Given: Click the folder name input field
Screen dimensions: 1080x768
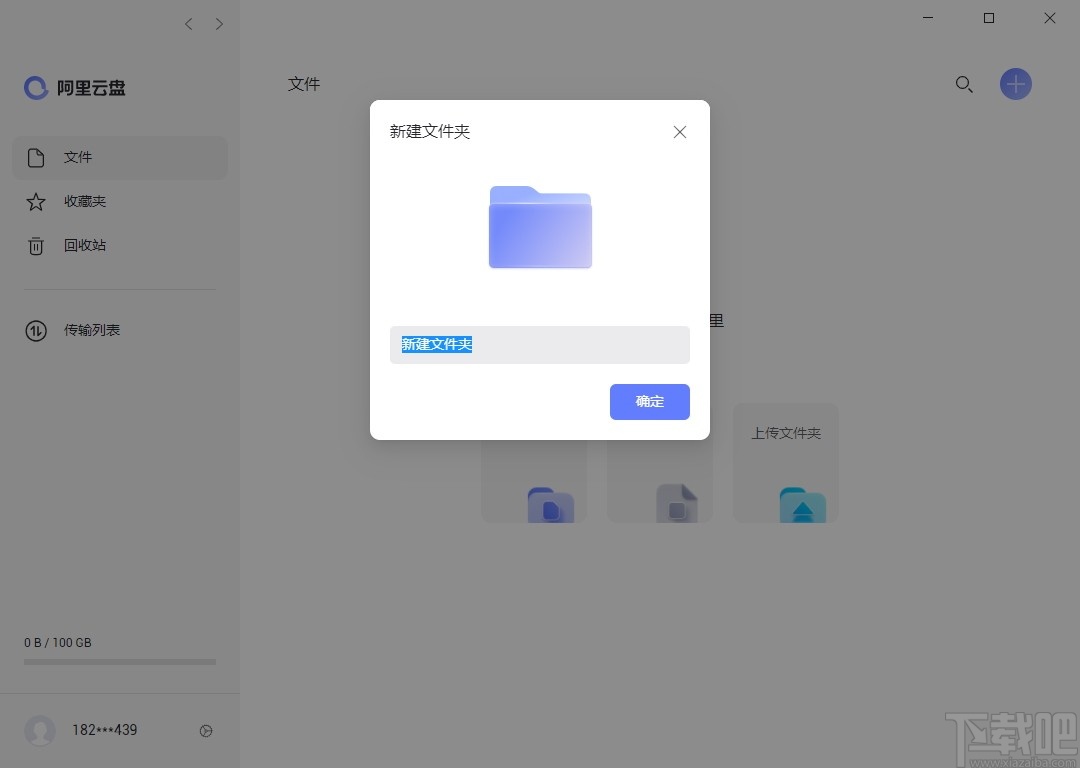Looking at the screenshot, I should pos(540,344).
